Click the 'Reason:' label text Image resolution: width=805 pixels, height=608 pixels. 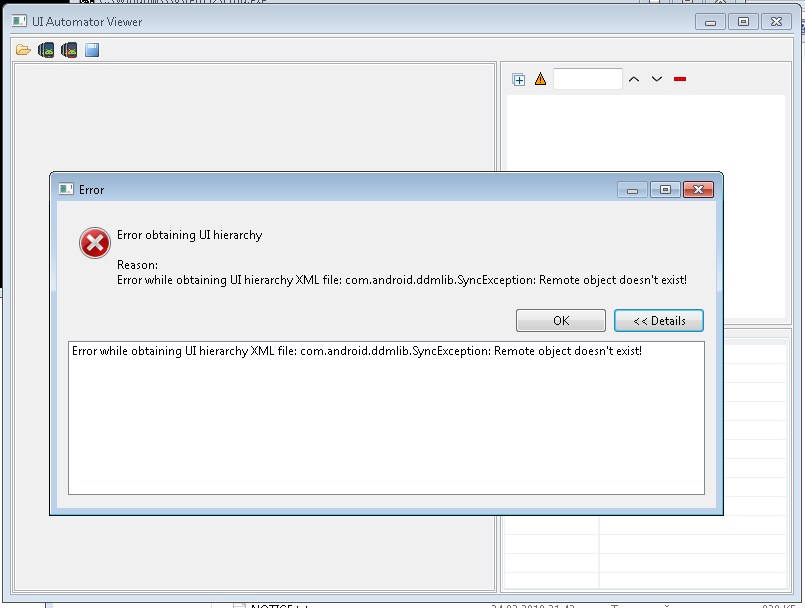[138, 265]
